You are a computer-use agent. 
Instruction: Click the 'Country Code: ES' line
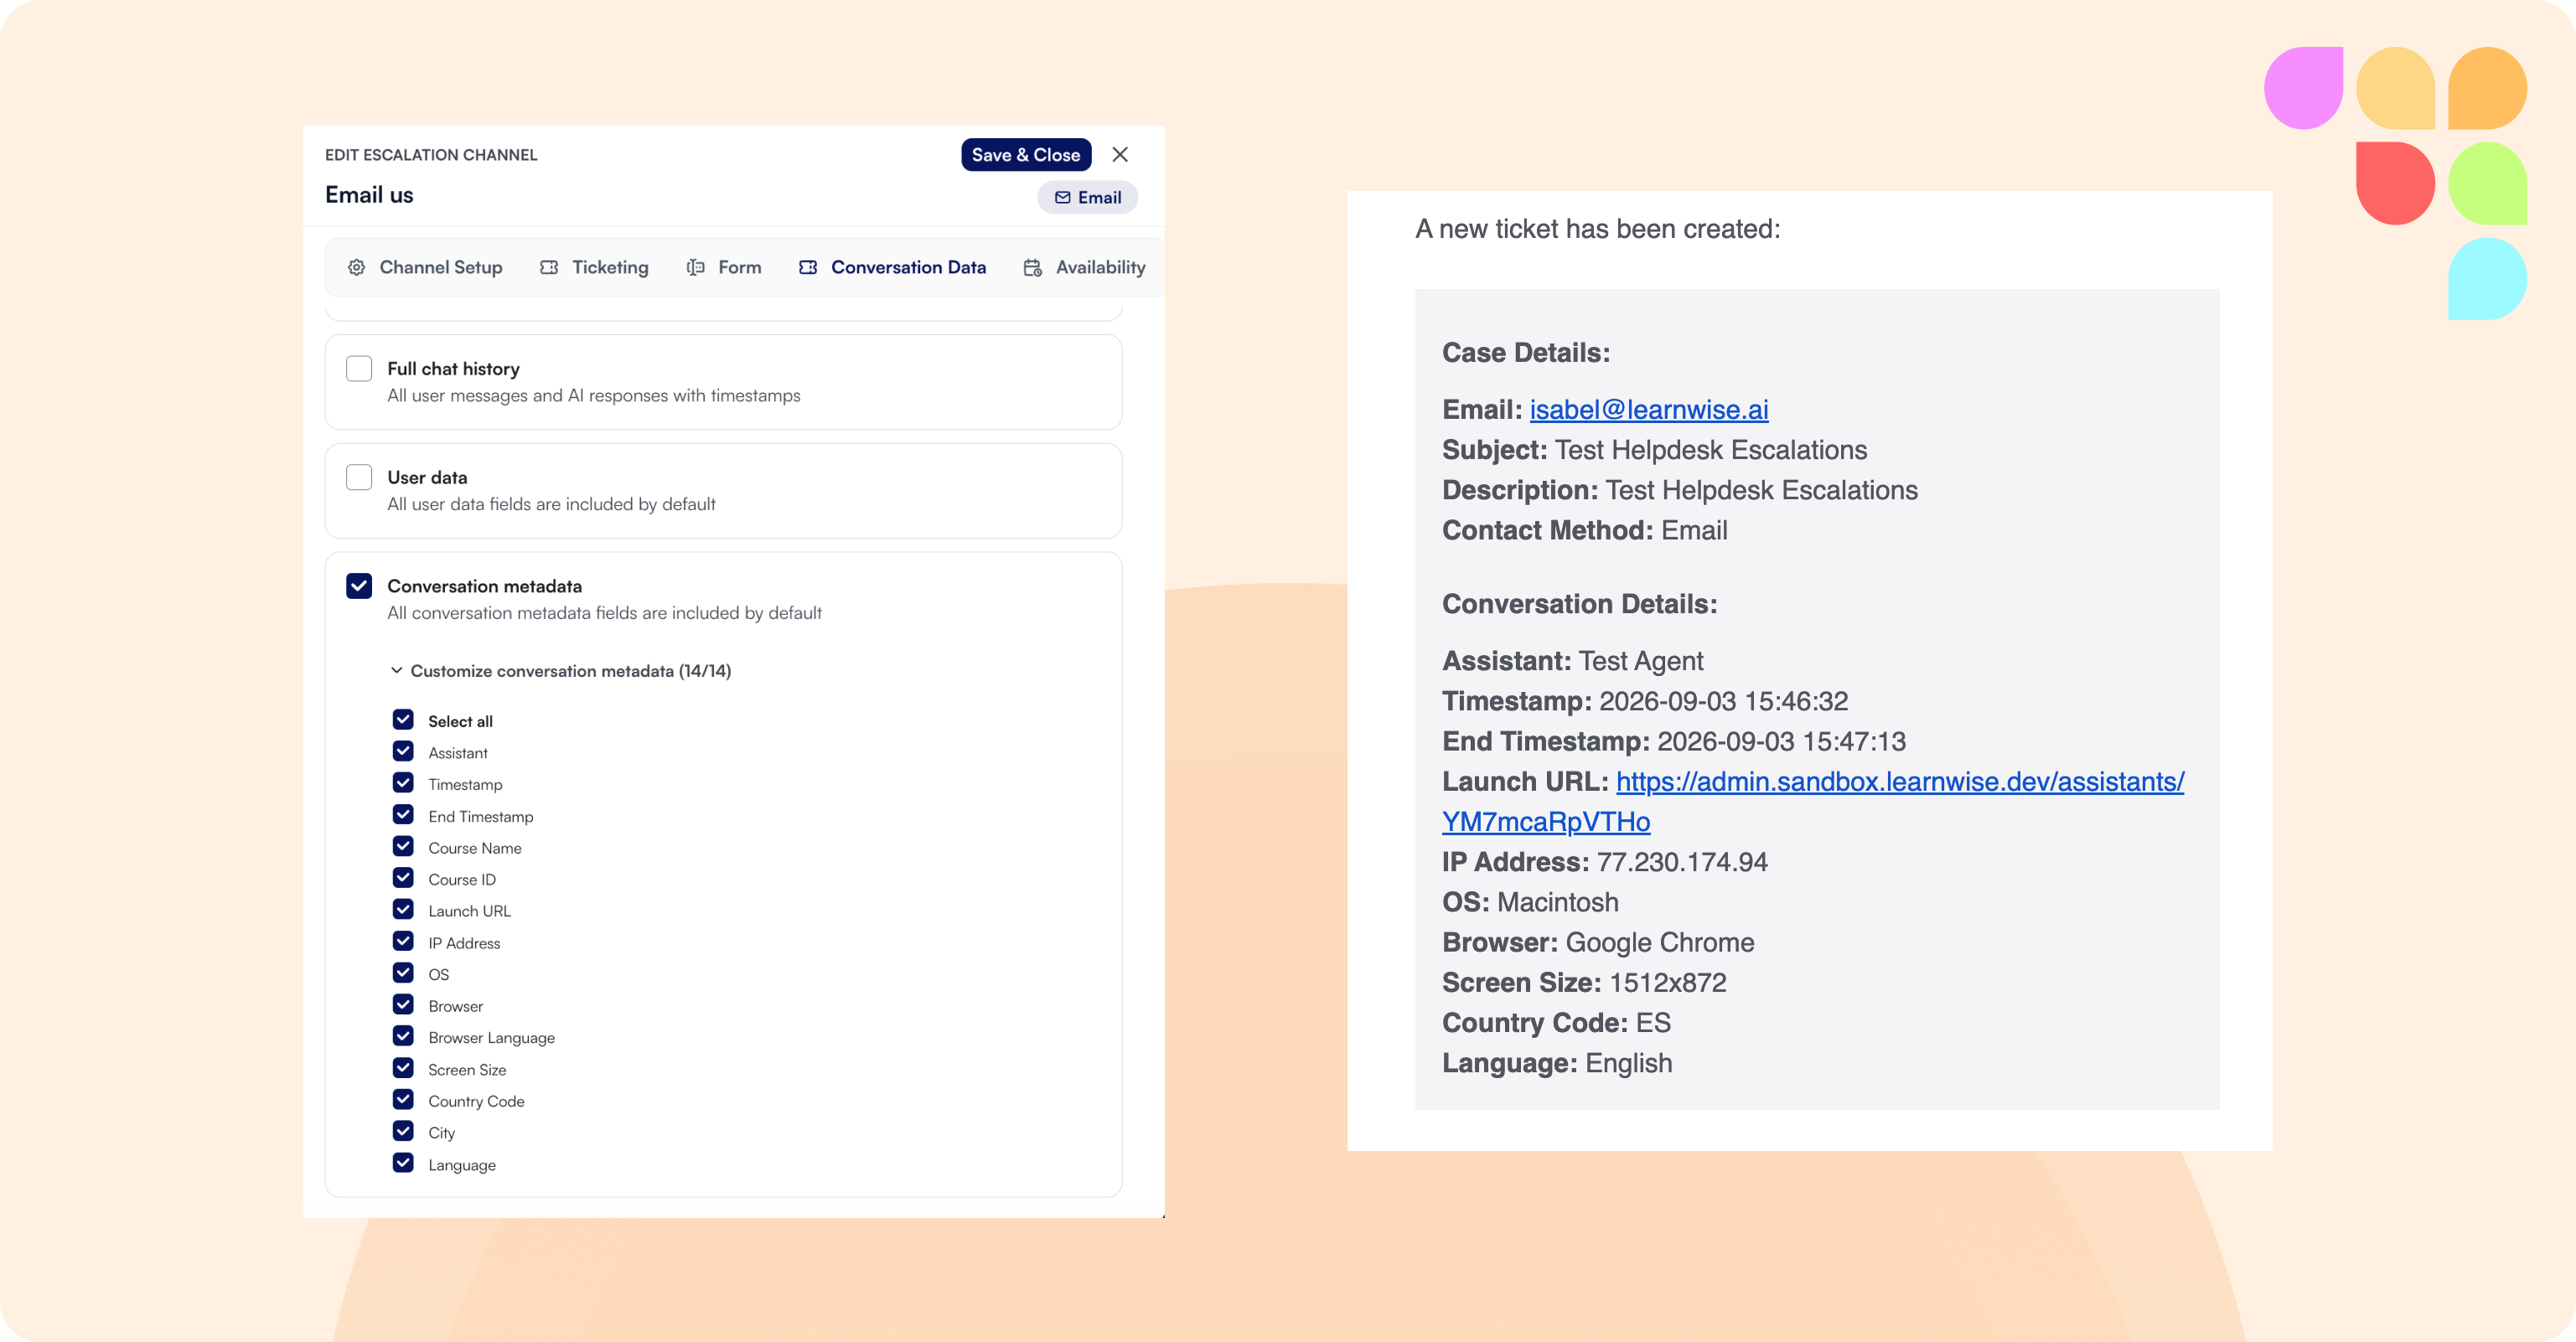[x=1556, y=1023]
